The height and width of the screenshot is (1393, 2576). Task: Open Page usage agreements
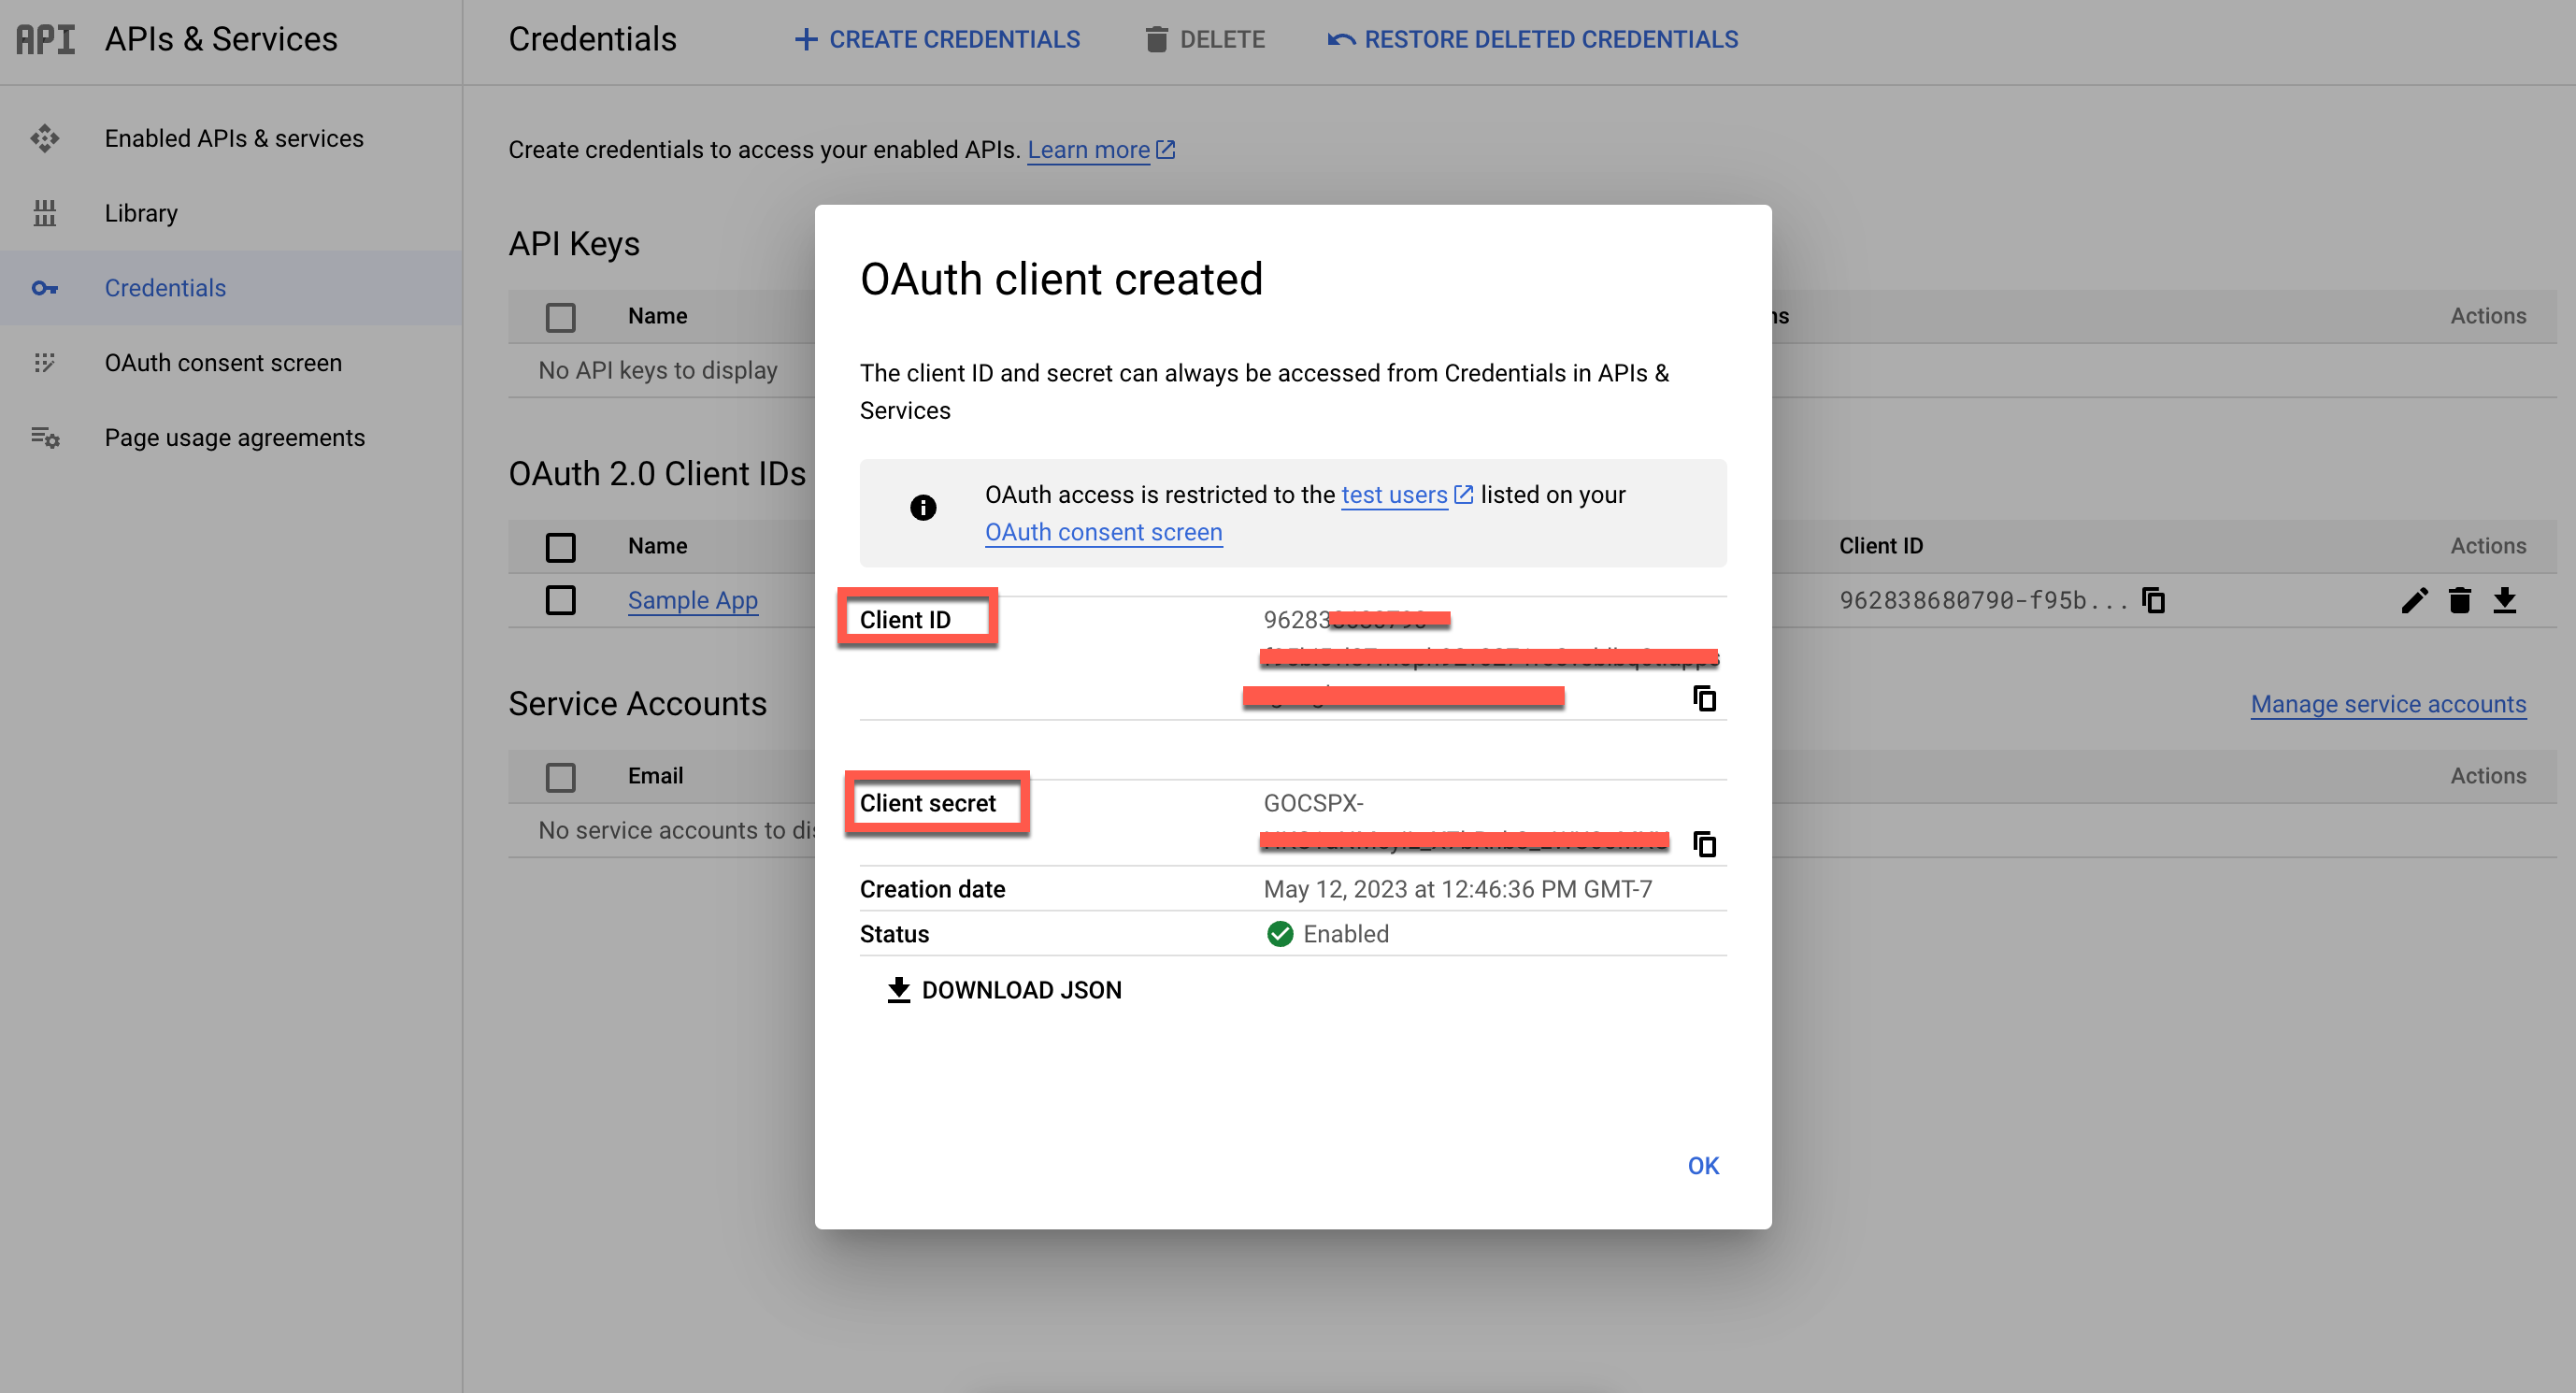pyautogui.click(x=235, y=438)
